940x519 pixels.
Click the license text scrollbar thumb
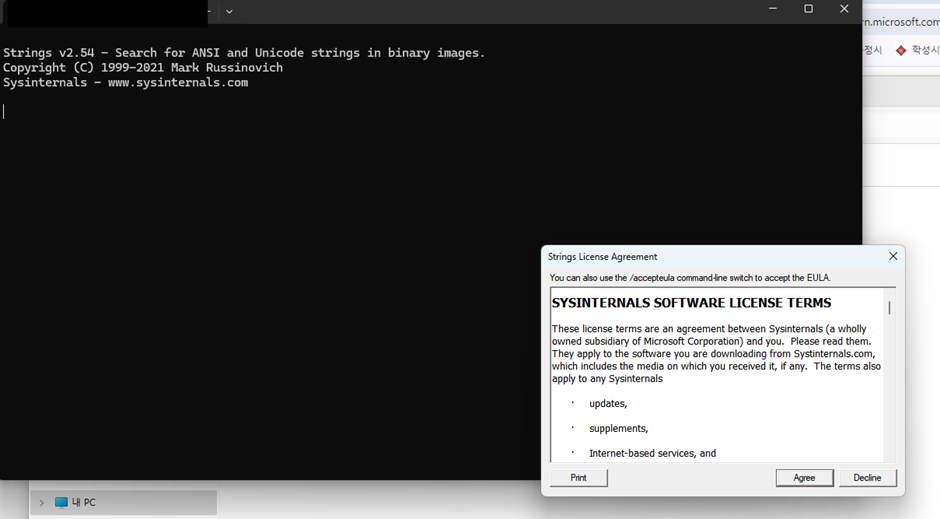(889, 307)
